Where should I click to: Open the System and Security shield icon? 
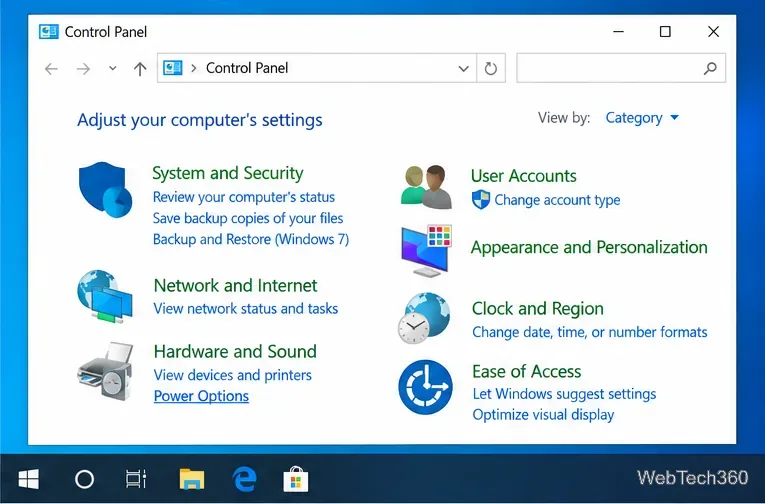pos(105,189)
